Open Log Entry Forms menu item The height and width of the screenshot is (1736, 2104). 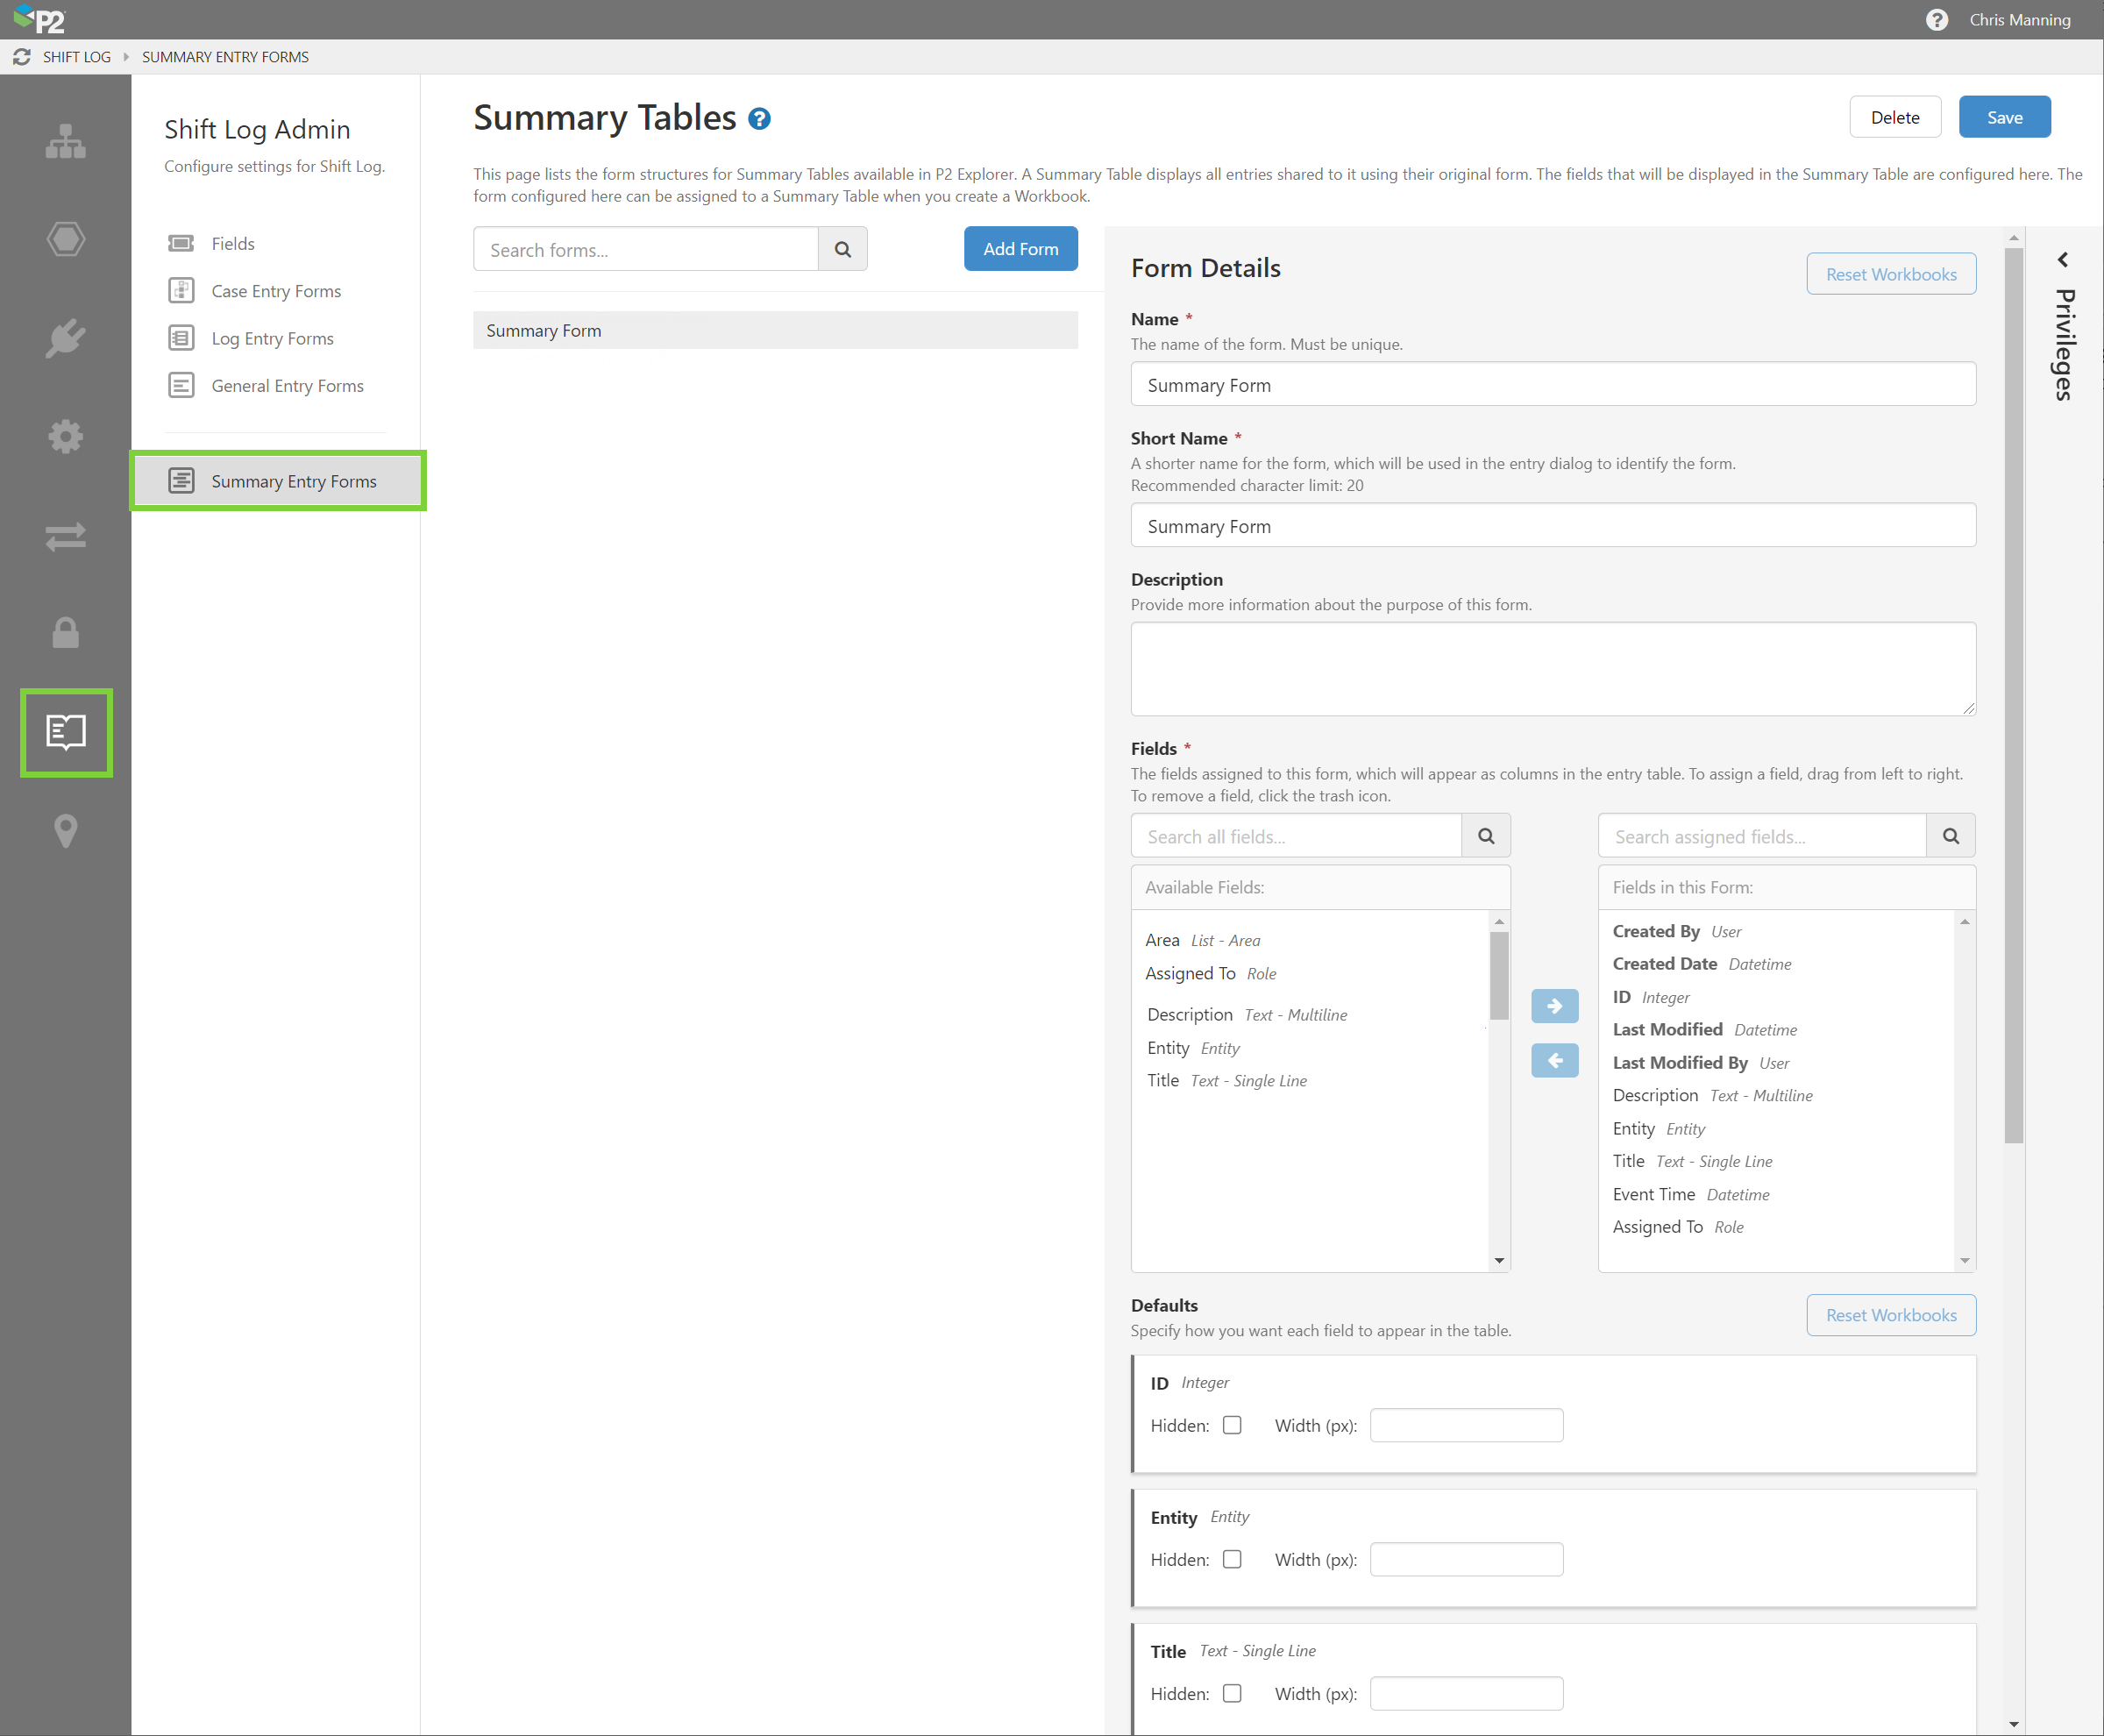click(272, 338)
